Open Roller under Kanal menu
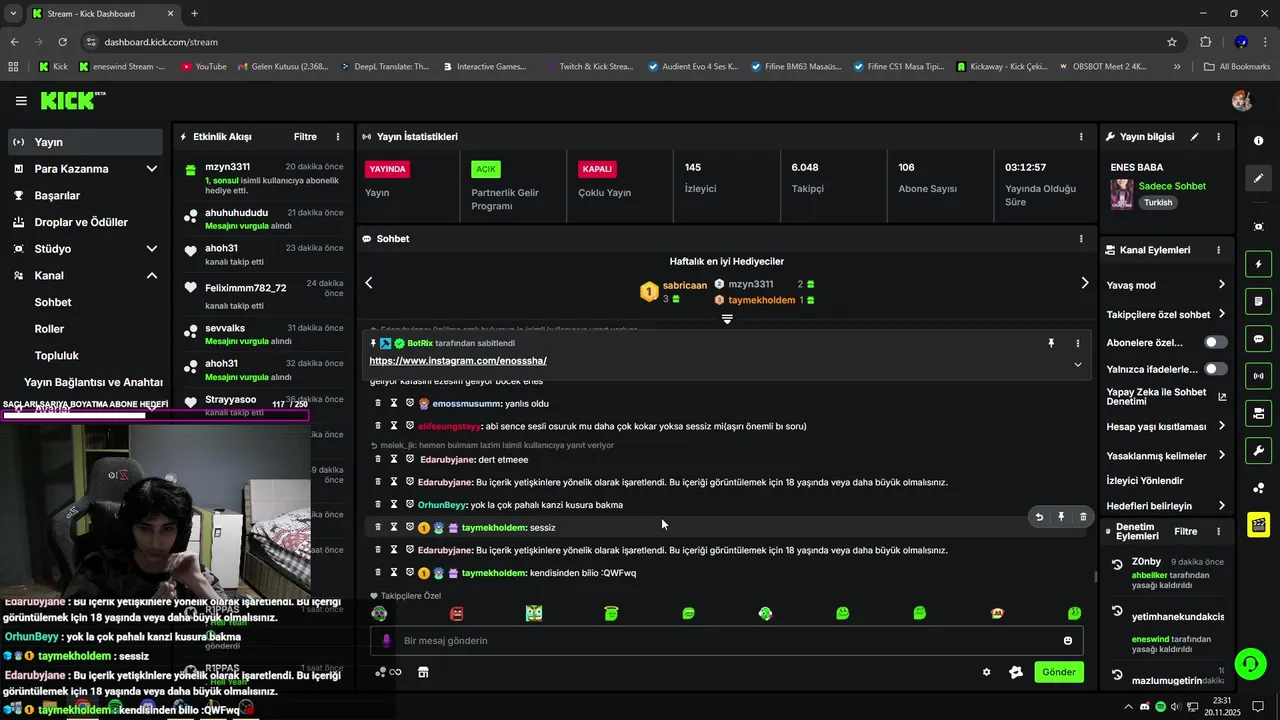Image resolution: width=1280 pixels, height=720 pixels. click(49, 329)
